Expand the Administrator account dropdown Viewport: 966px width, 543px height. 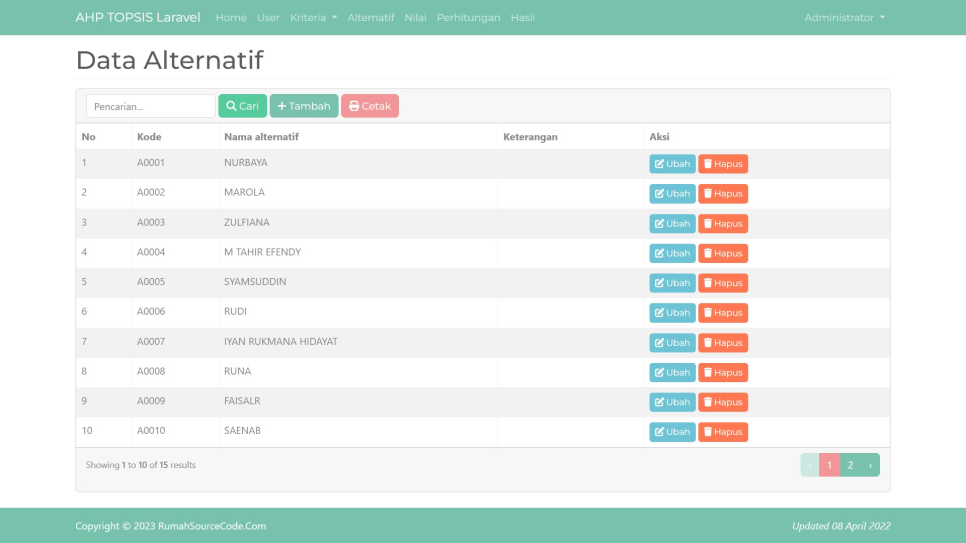pyautogui.click(x=845, y=17)
